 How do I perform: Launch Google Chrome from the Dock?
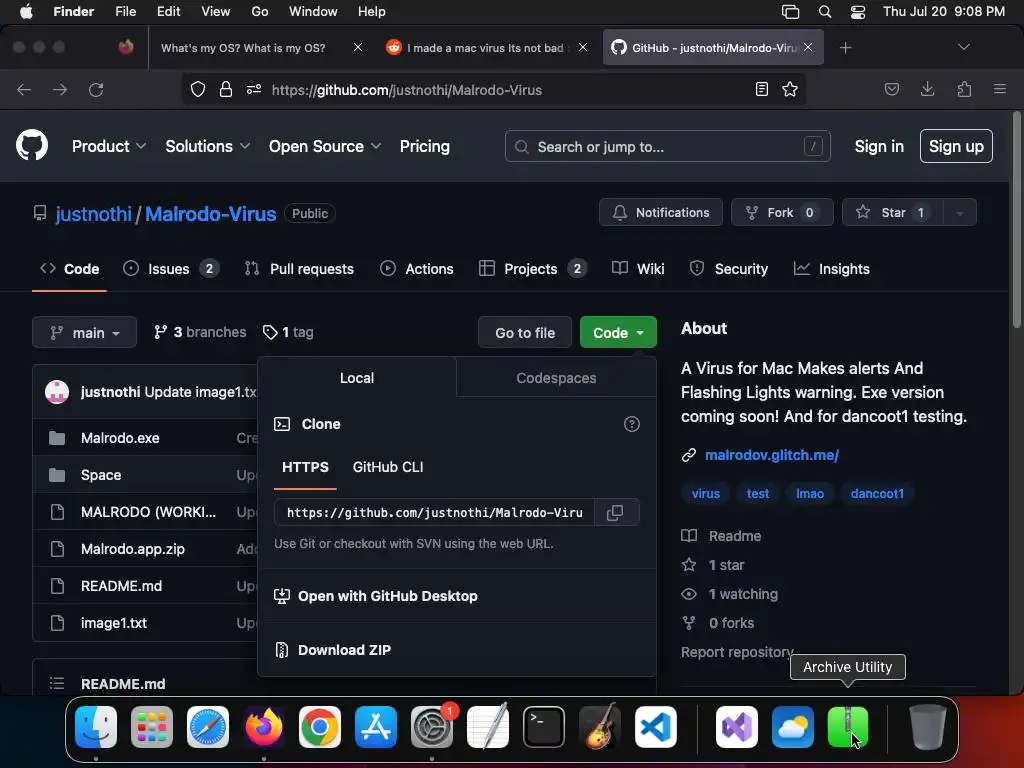[320, 727]
